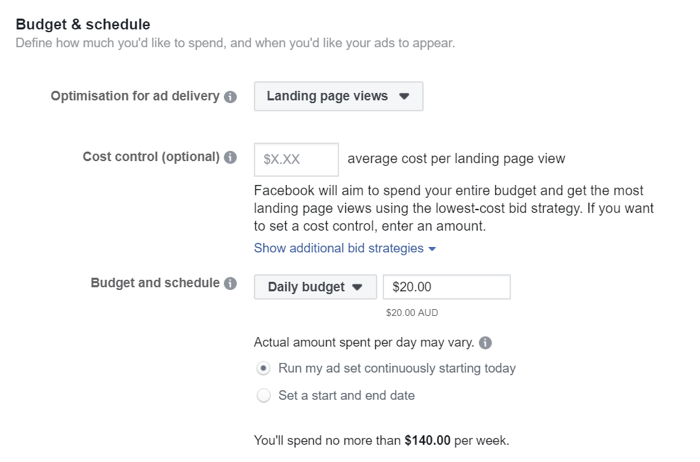Image resolution: width=700 pixels, height=462 pixels.
Task: Click info icon beside Budget and schedule label
Action: pos(231,284)
